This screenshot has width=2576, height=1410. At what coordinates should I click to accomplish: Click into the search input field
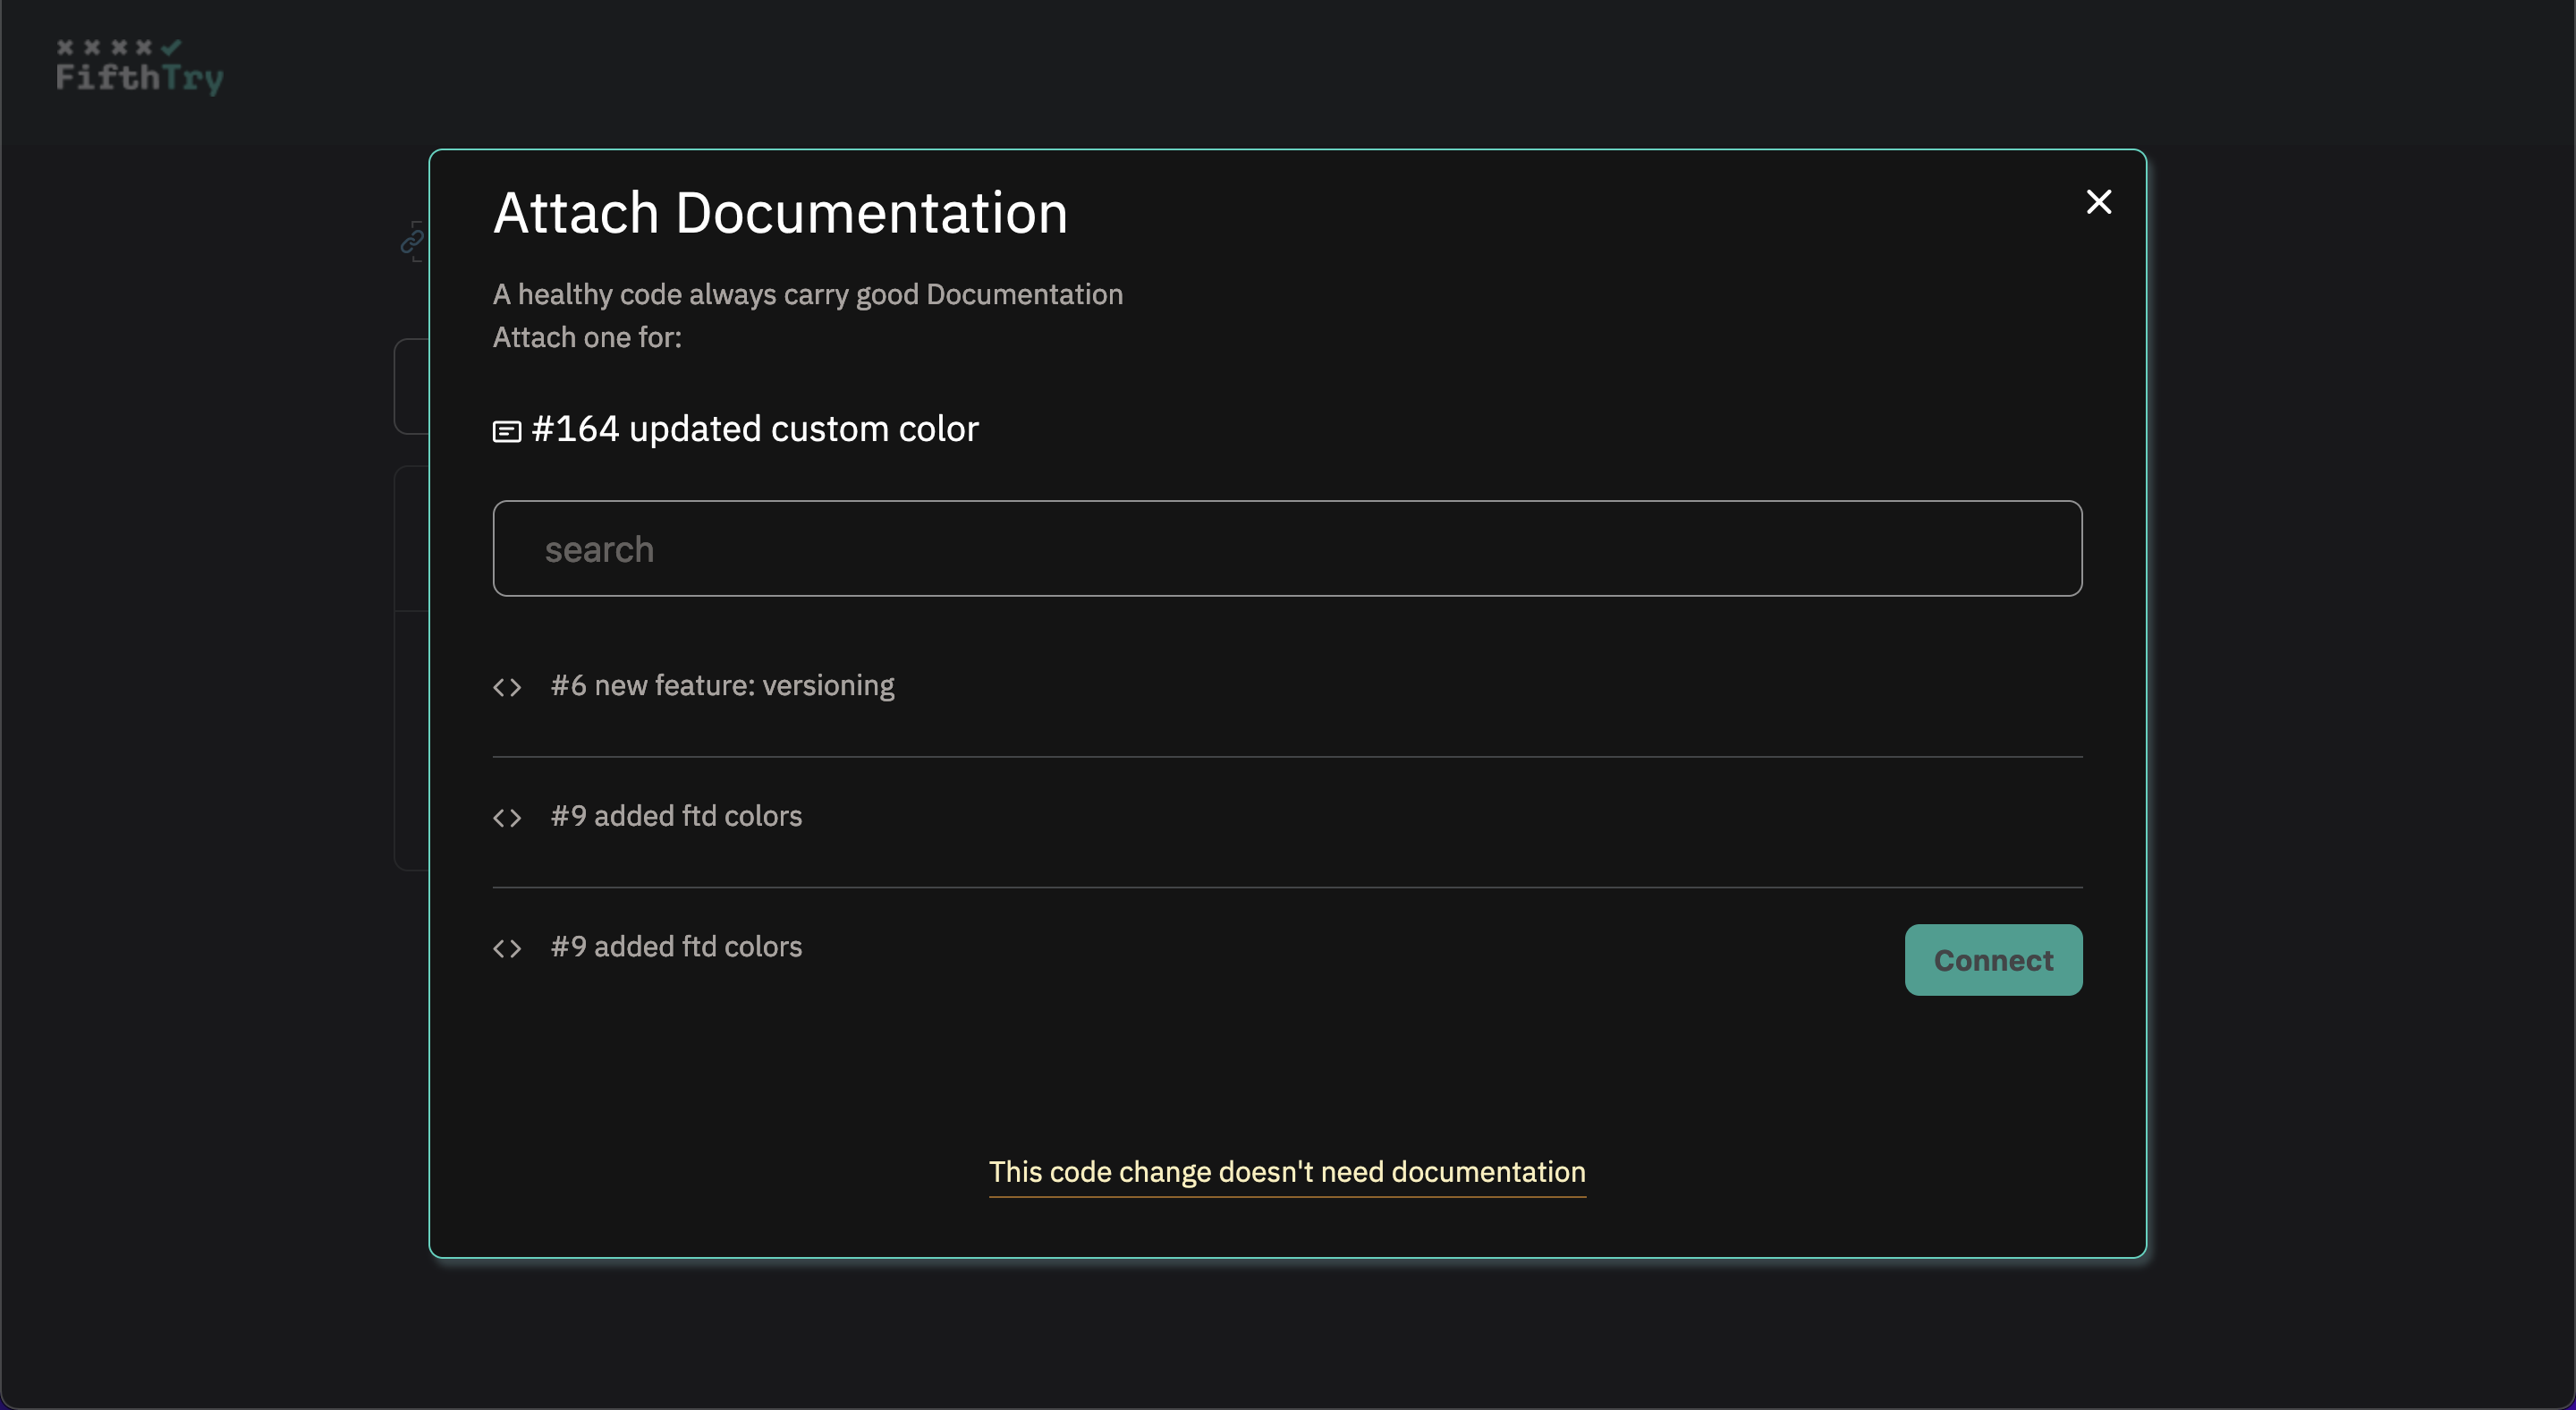pos(1287,549)
